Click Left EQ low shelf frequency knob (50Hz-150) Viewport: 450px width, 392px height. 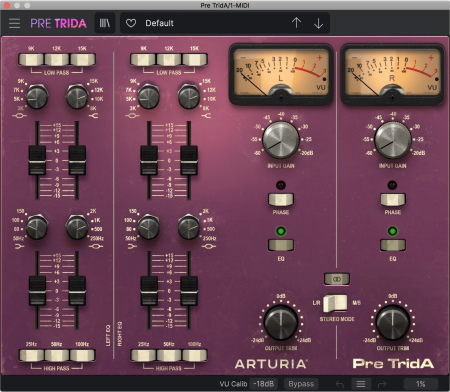click(37, 227)
